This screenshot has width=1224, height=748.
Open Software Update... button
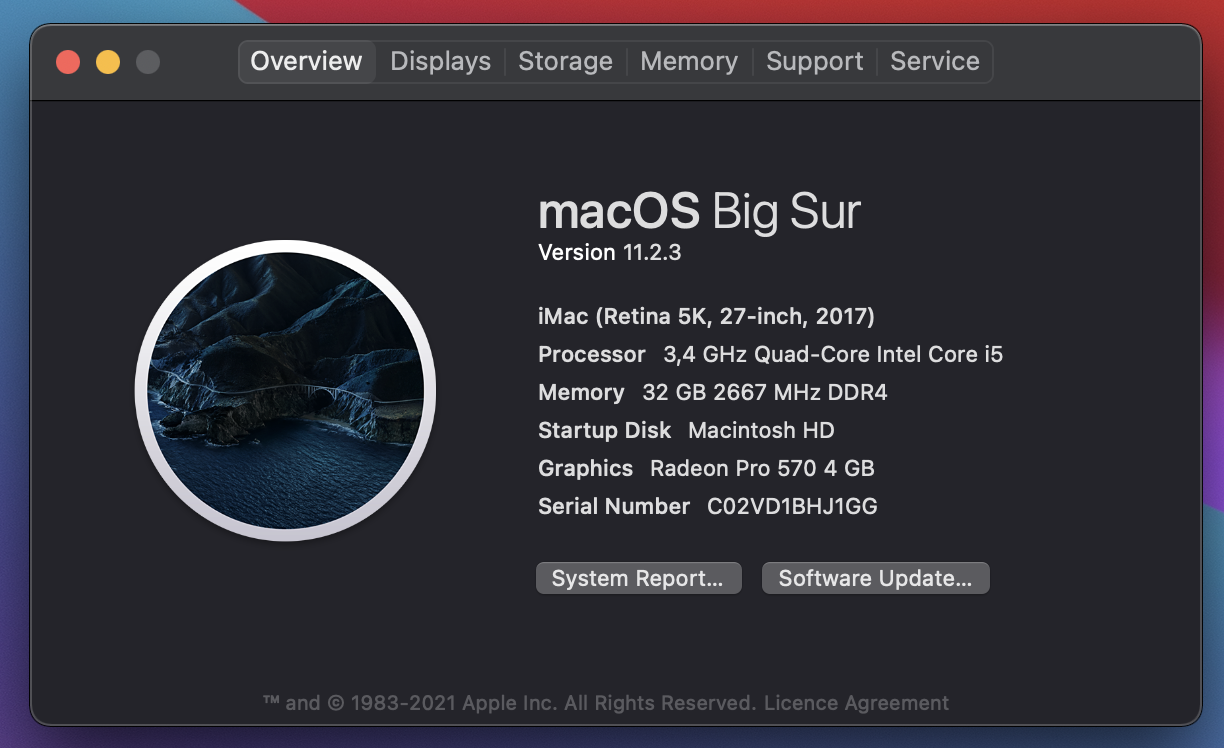click(875, 578)
